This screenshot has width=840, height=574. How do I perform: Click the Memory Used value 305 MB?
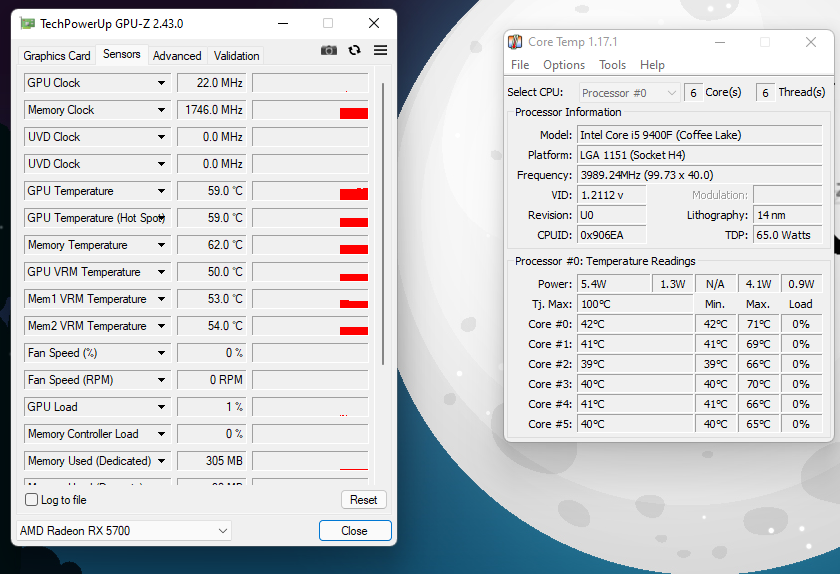coord(212,461)
